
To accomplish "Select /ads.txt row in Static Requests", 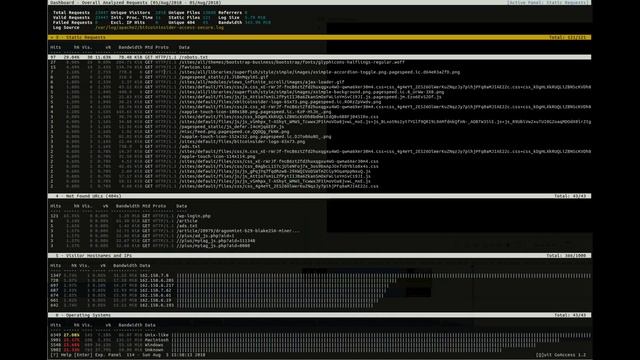I will pyautogui.click(x=320, y=147).
